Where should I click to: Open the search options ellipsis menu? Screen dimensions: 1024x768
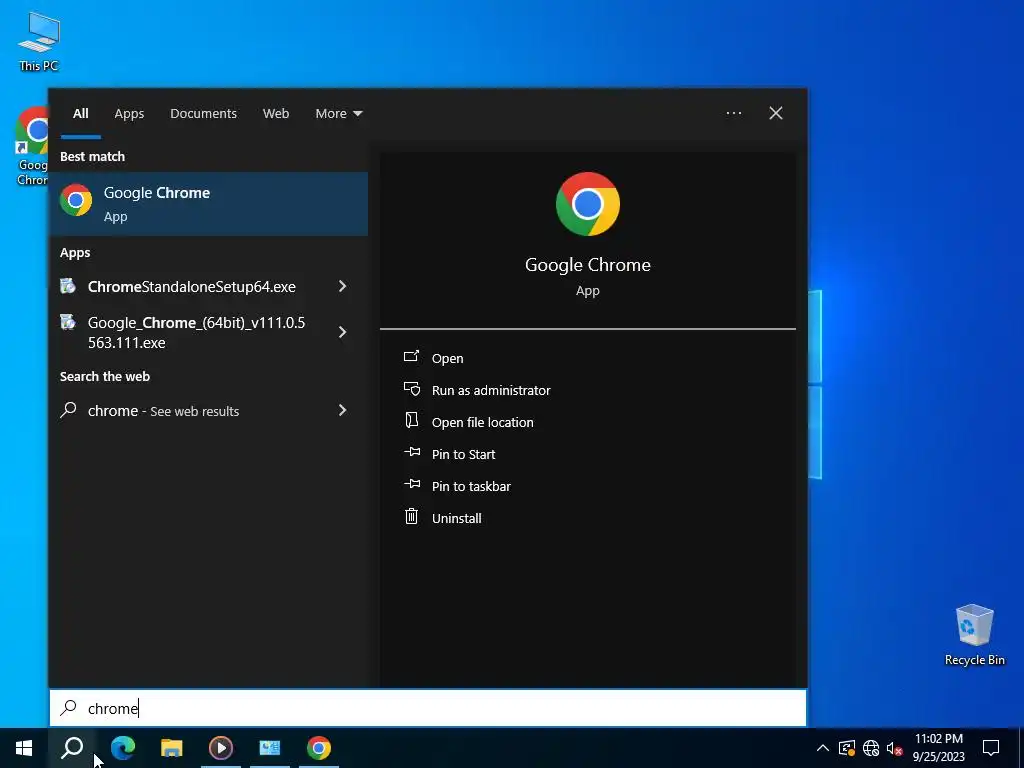click(734, 113)
